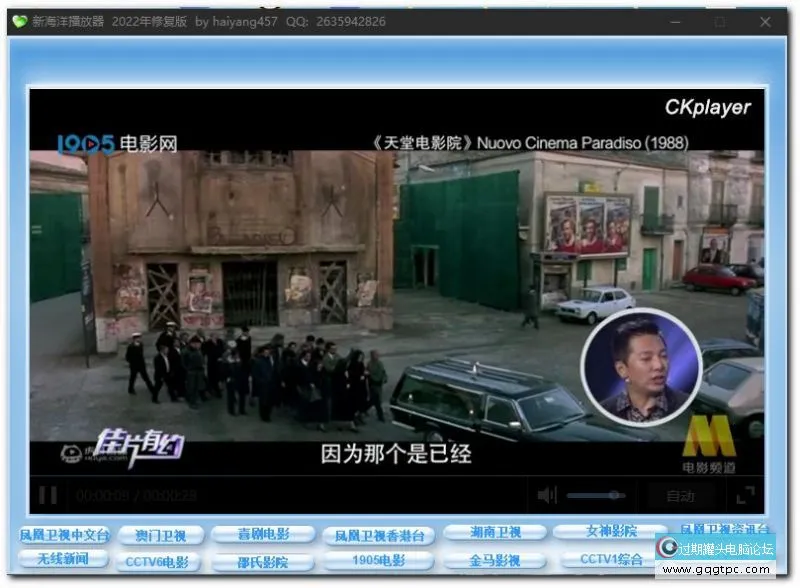Switch to 无线新闻 channel
800x588 pixels.
tap(64, 558)
